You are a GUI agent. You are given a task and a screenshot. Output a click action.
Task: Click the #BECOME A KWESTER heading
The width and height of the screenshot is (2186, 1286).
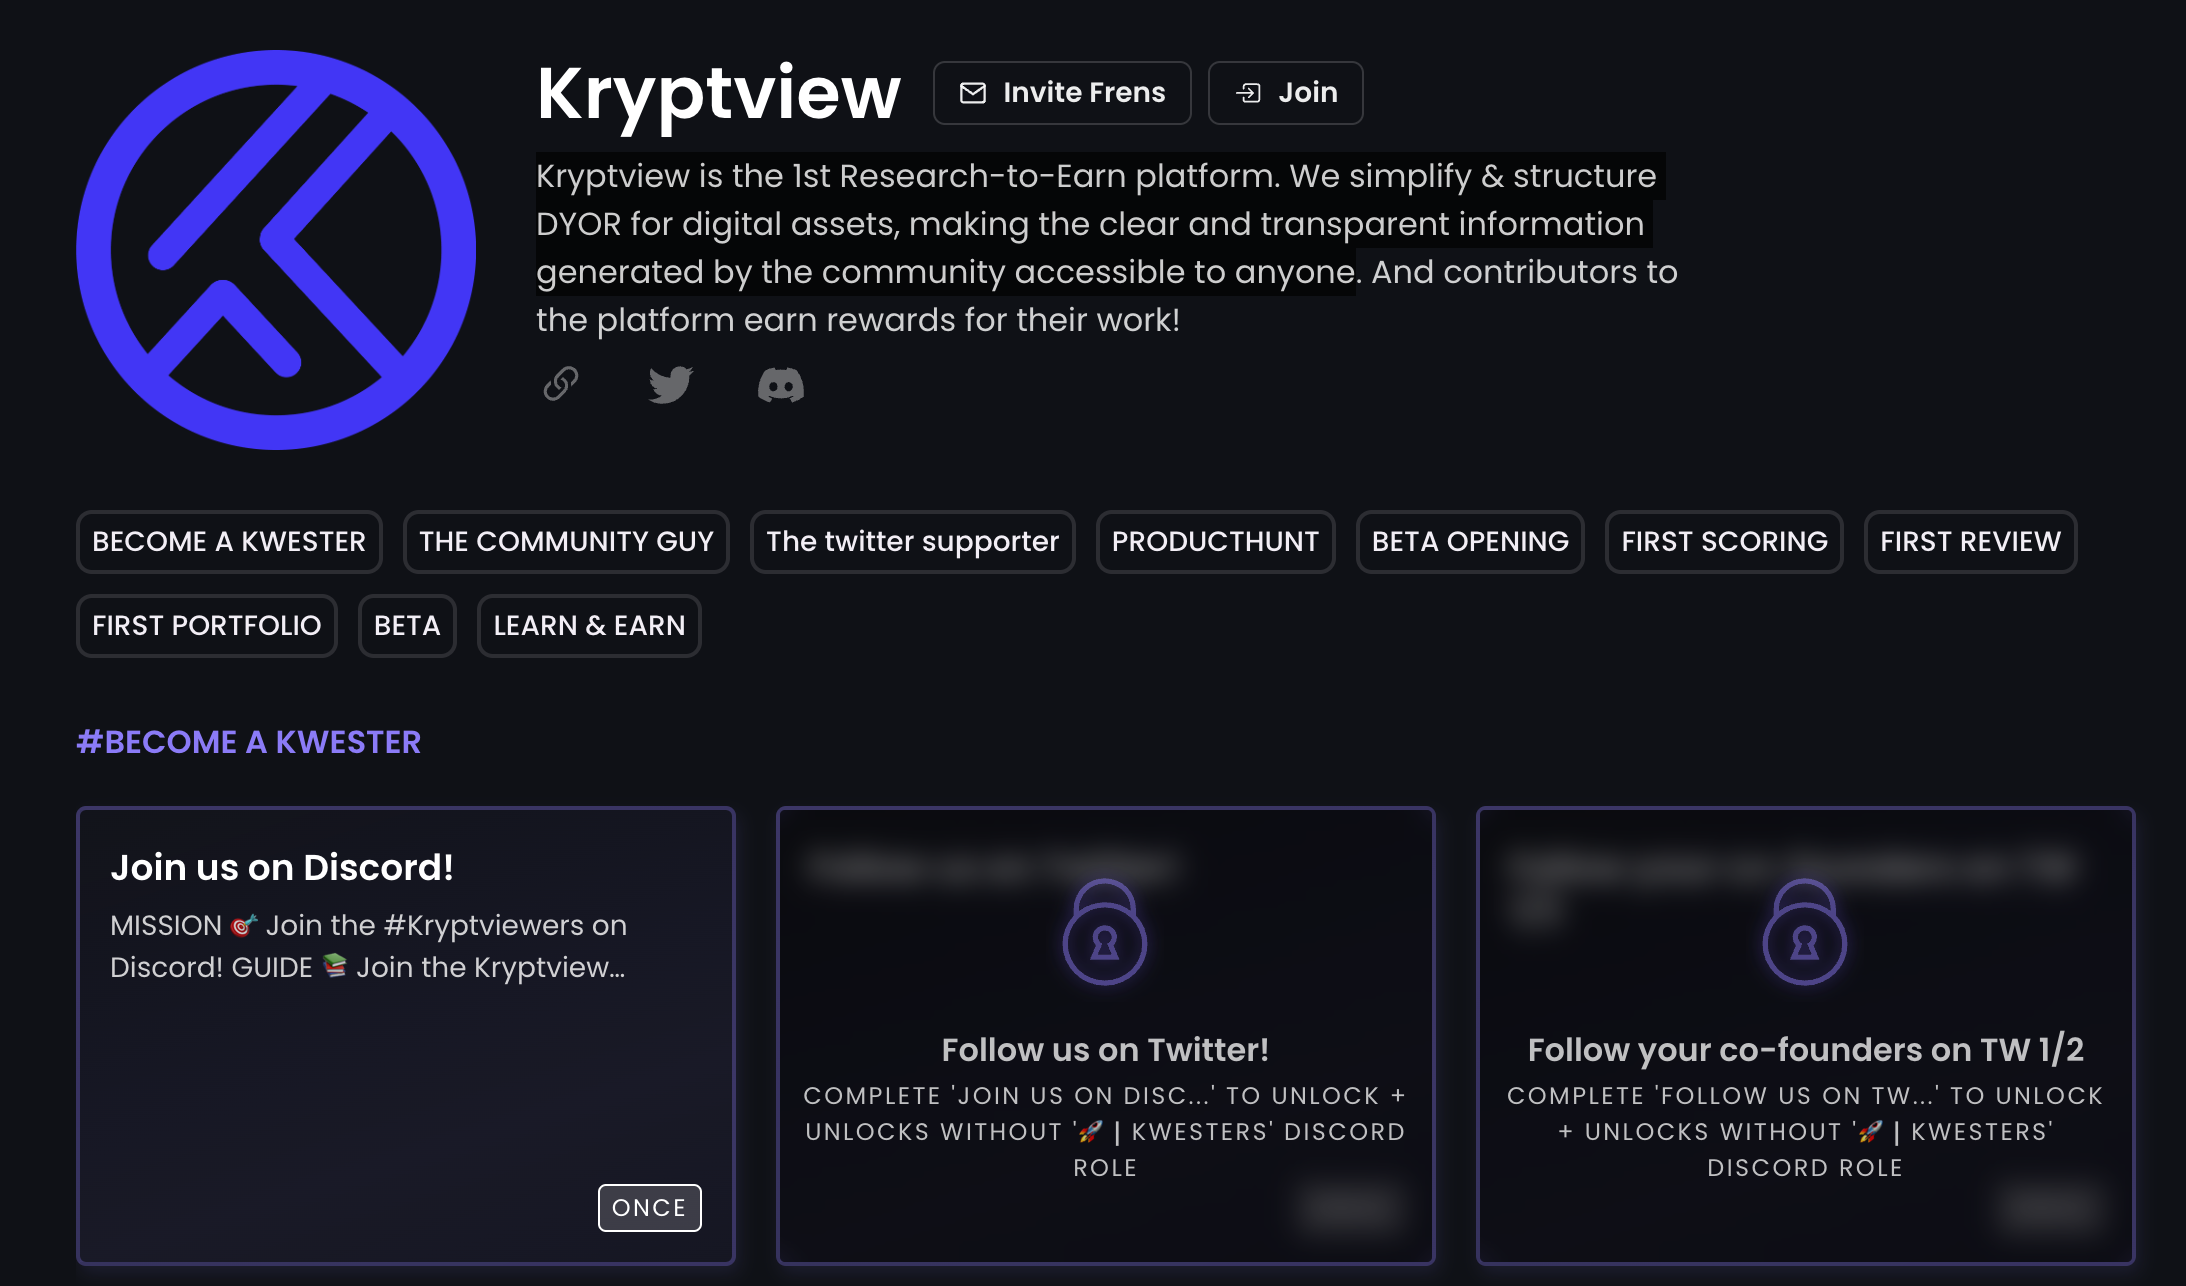tap(249, 742)
